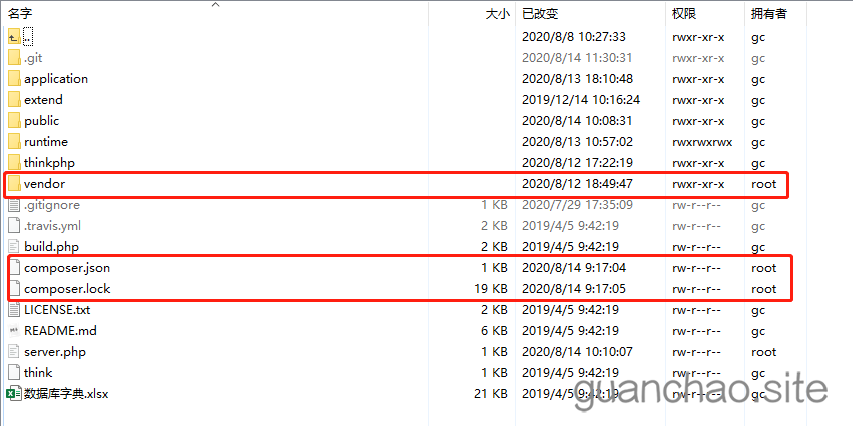Image resolution: width=853 pixels, height=426 pixels.
Task: Click the server.php row's root owner
Action: coord(764,352)
